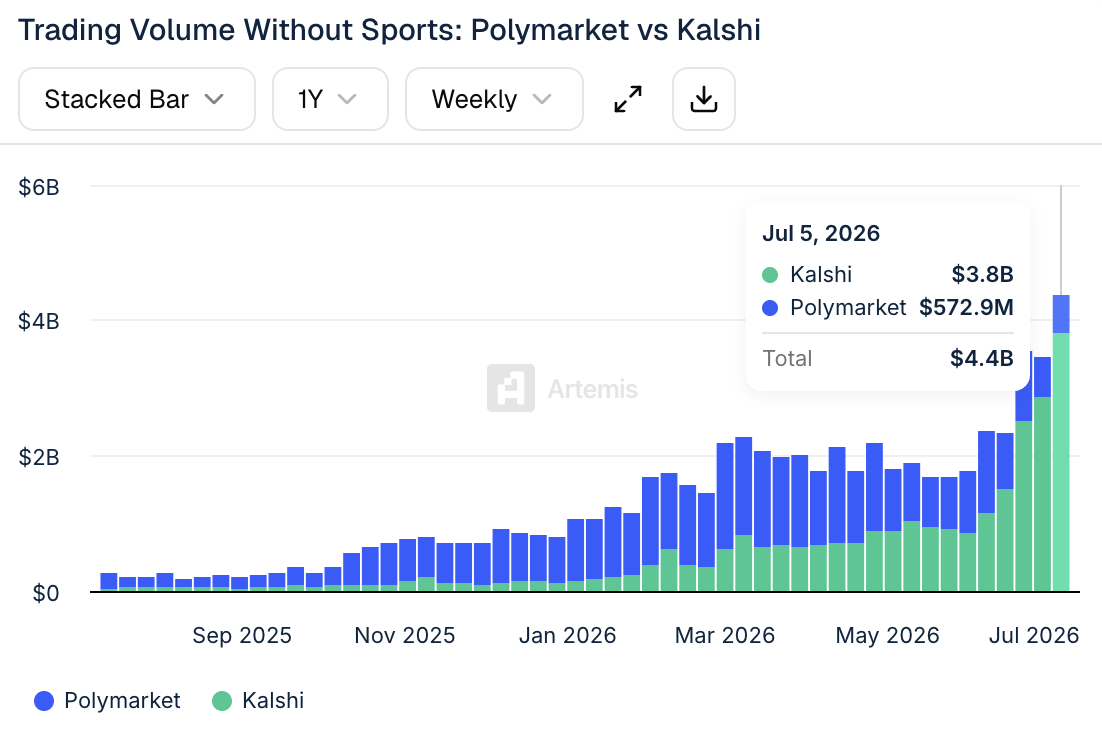Click the tooltip Total value '$4.4B'

[x=982, y=359]
